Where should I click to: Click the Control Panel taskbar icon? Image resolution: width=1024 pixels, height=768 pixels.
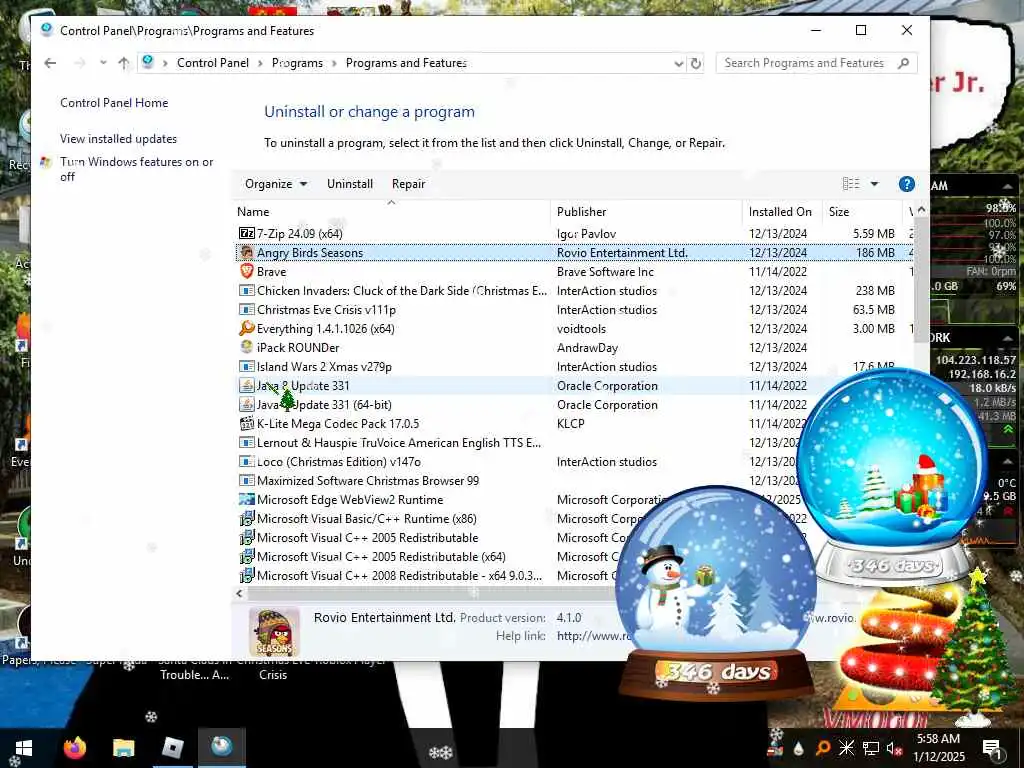221,747
